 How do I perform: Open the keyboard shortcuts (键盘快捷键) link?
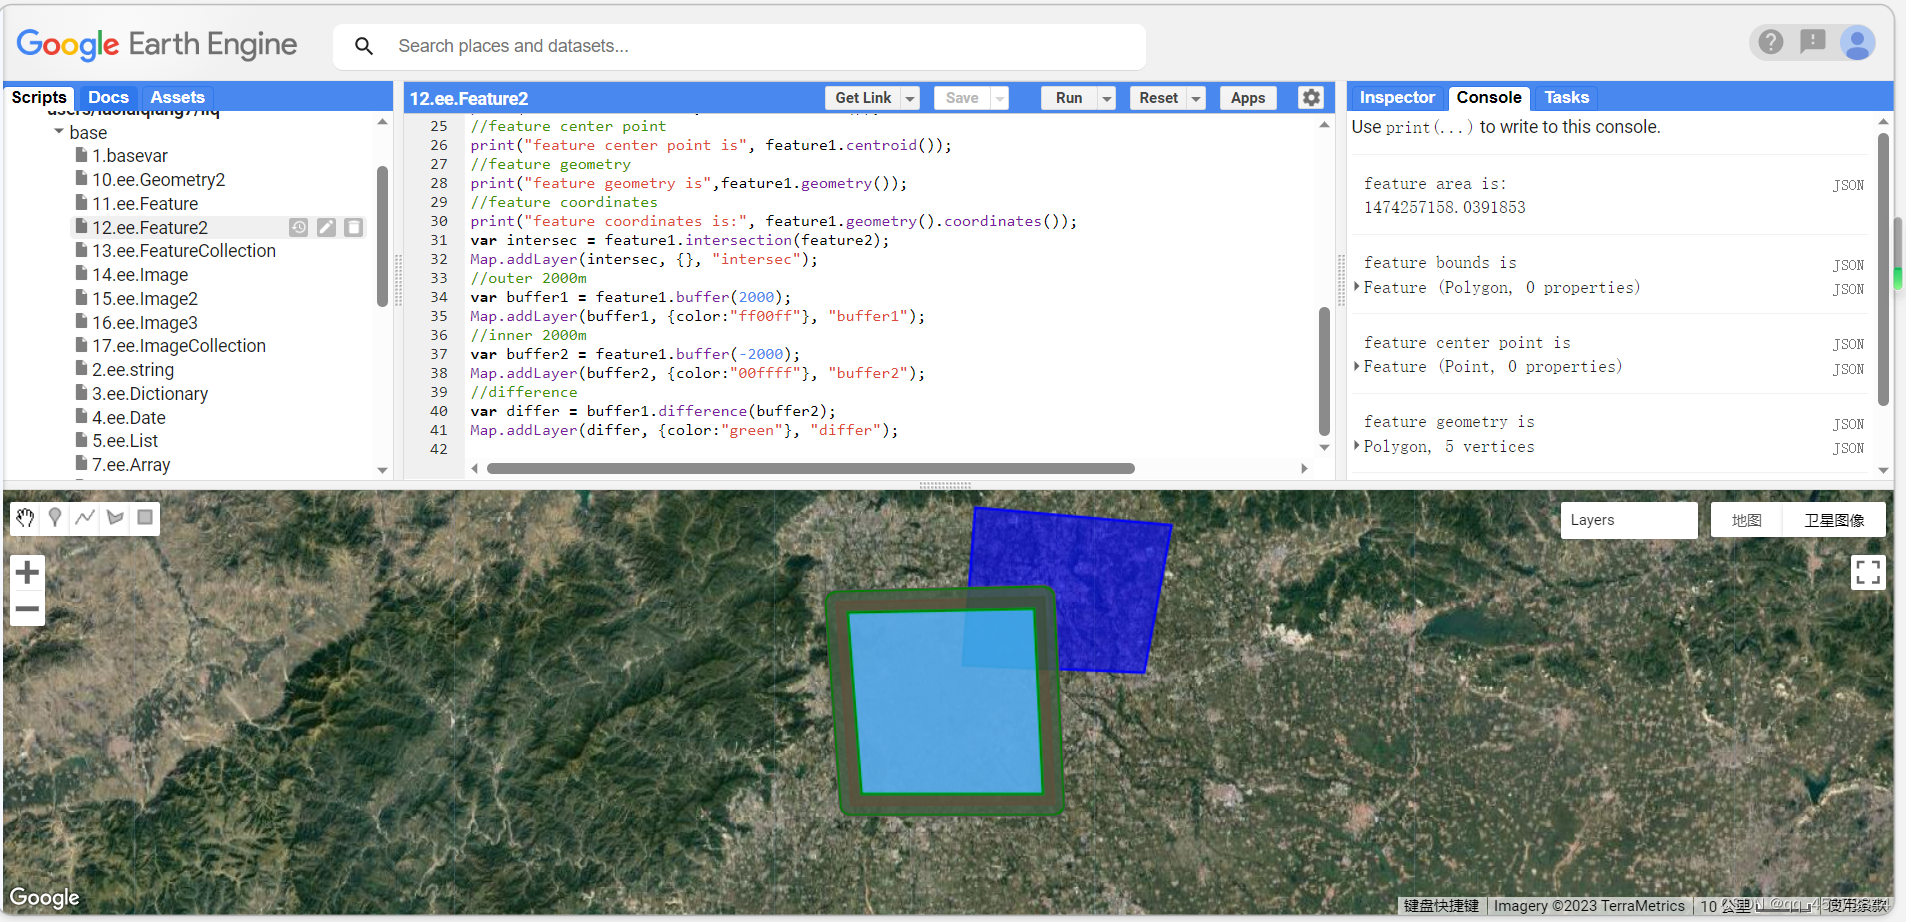(x=1441, y=905)
